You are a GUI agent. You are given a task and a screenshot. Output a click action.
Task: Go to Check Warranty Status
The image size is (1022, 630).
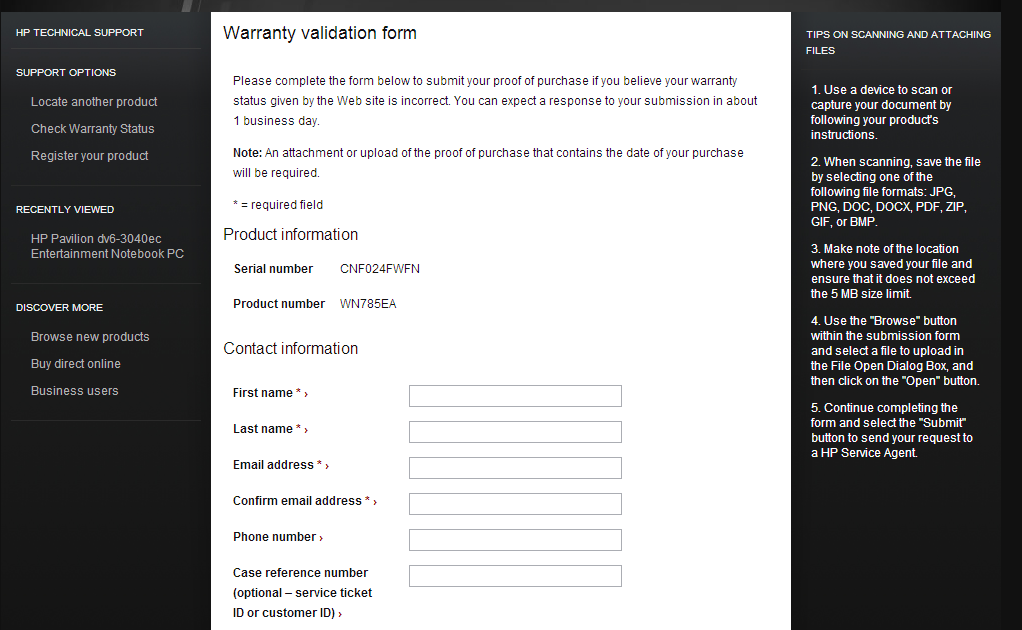[92, 129]
